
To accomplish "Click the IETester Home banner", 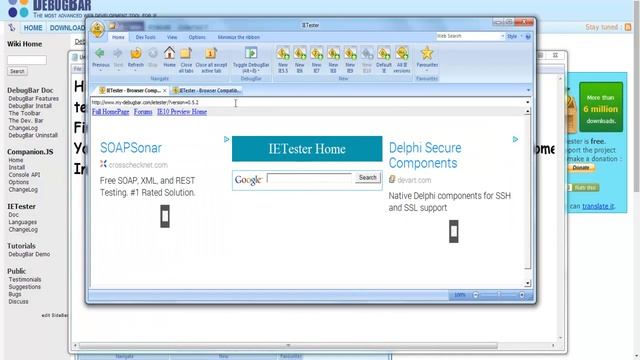I will click(x=307, y=149).
